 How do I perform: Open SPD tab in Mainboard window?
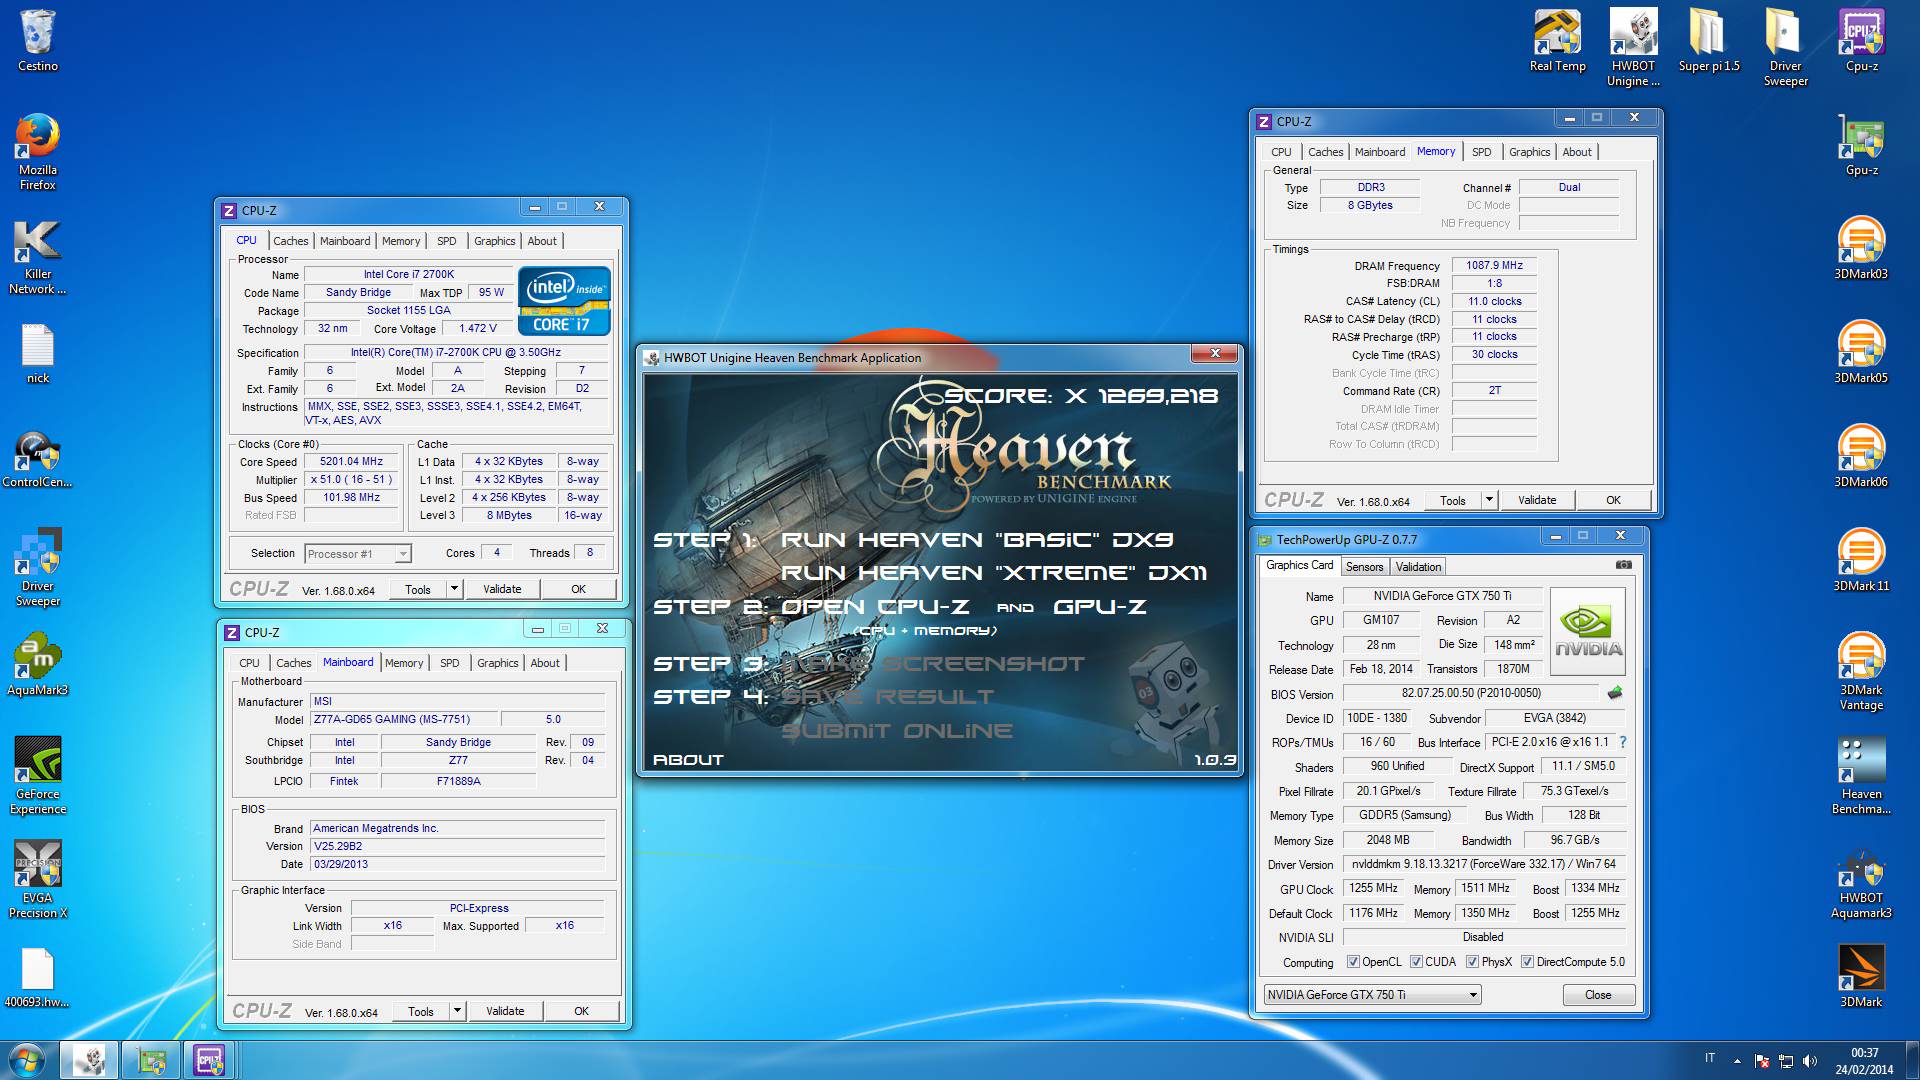point(450,663)
